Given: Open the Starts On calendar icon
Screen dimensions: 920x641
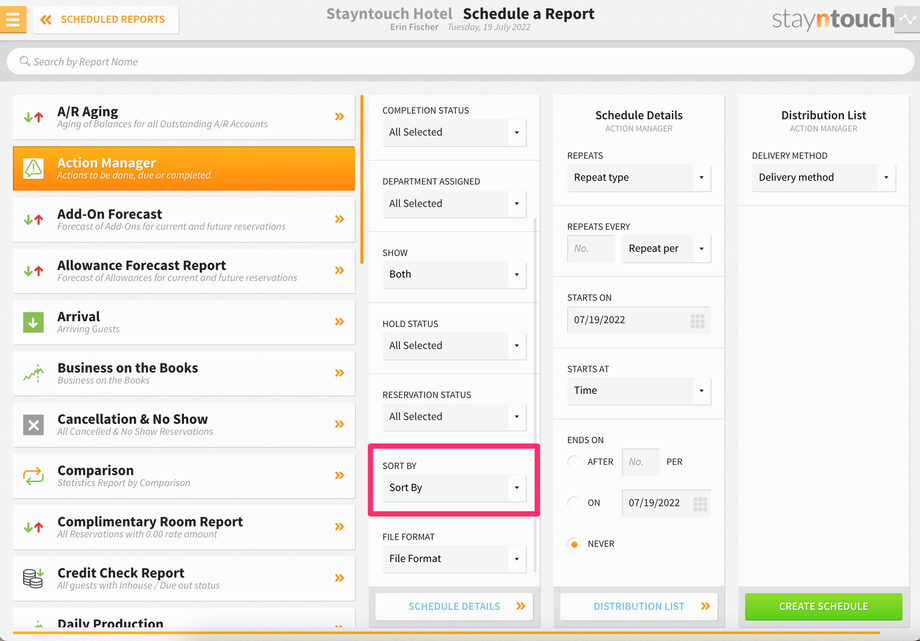Looking at the screenshot, I should [698, 320].
